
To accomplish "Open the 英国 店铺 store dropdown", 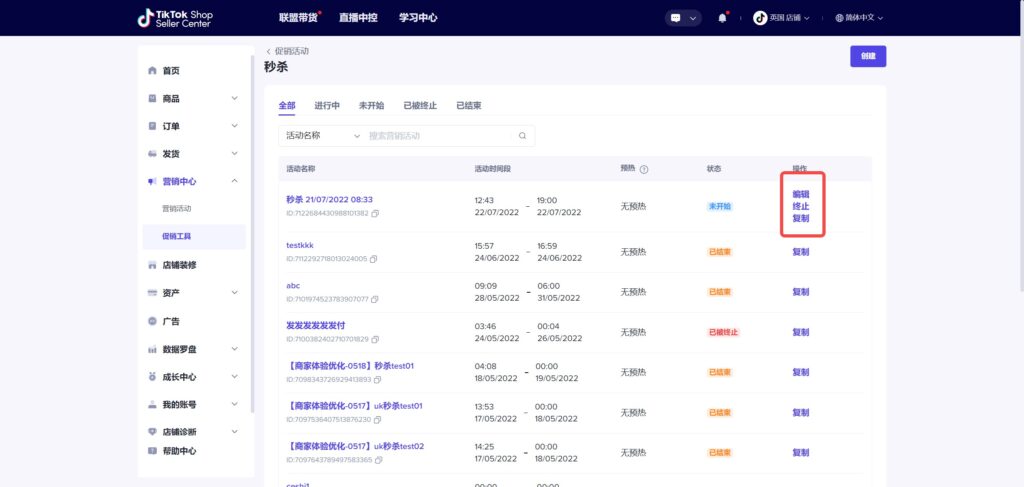I will tap(789, 18).
